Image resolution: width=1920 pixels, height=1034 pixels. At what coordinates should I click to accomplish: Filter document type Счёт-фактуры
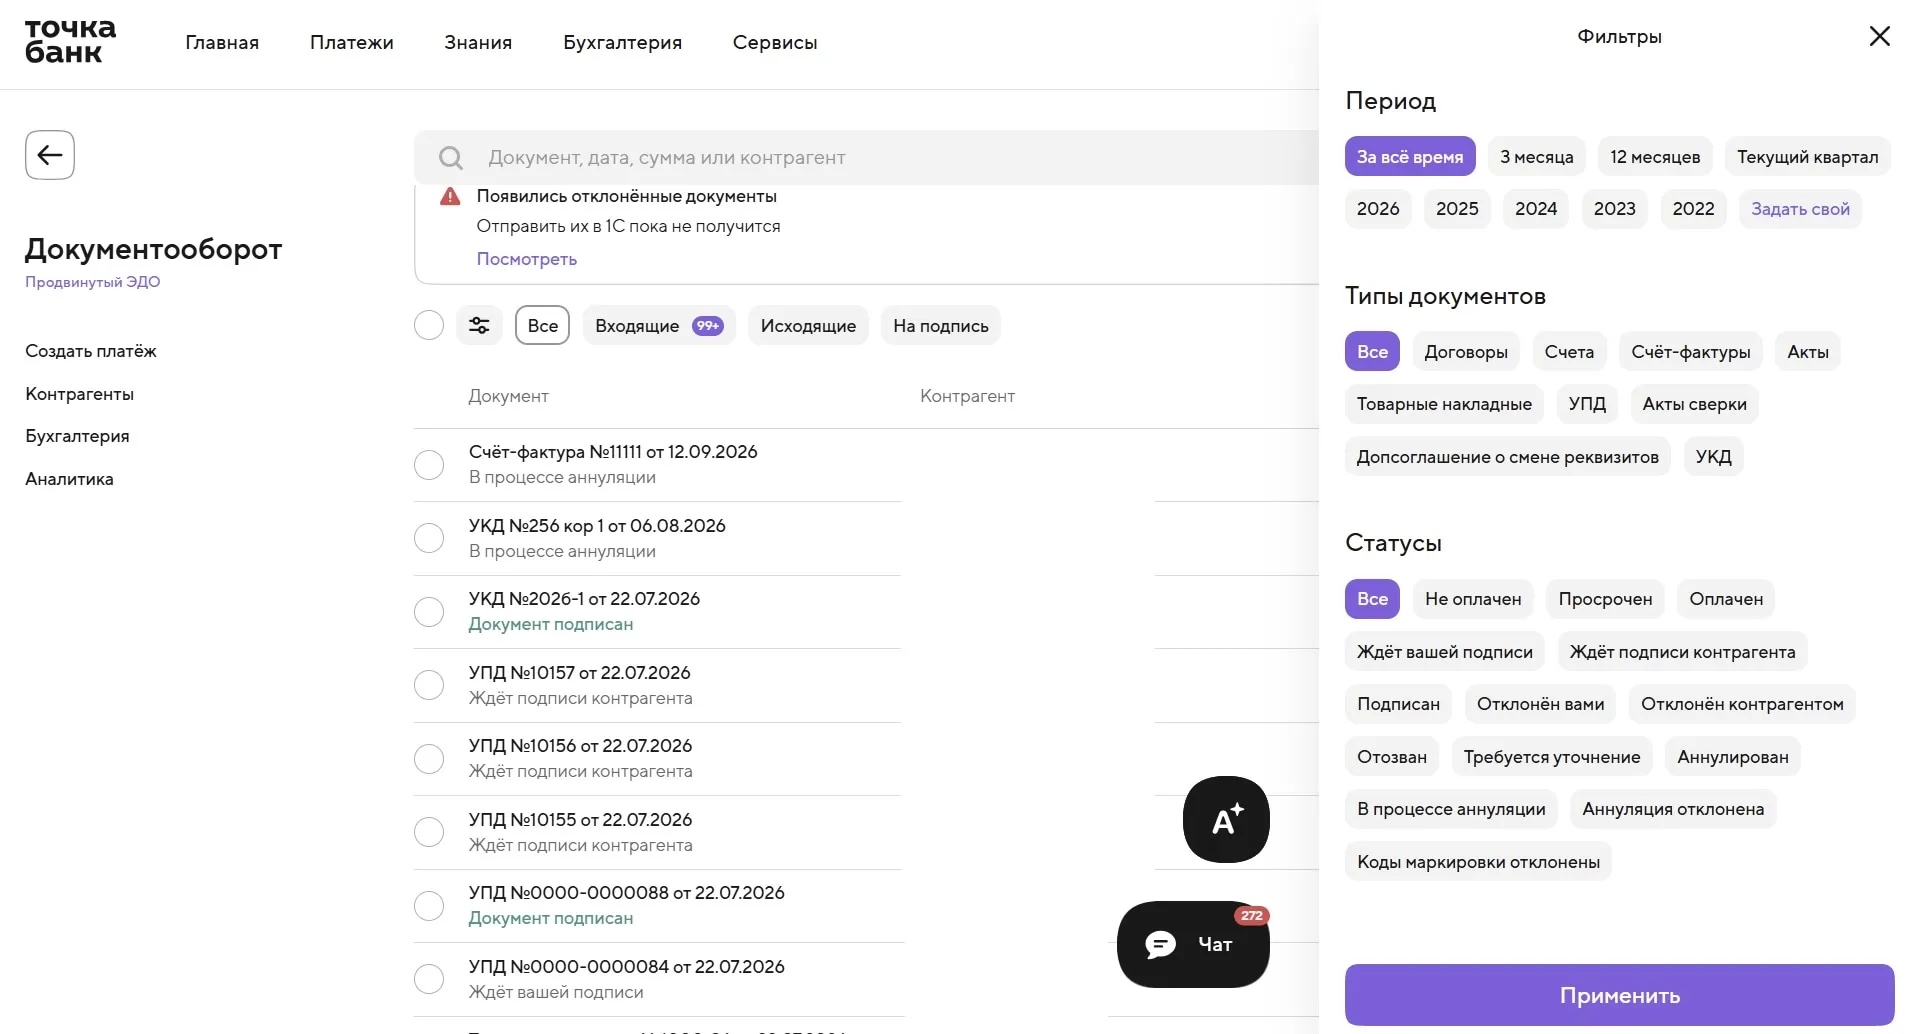pyautogui.click(x=1691, y=351)
